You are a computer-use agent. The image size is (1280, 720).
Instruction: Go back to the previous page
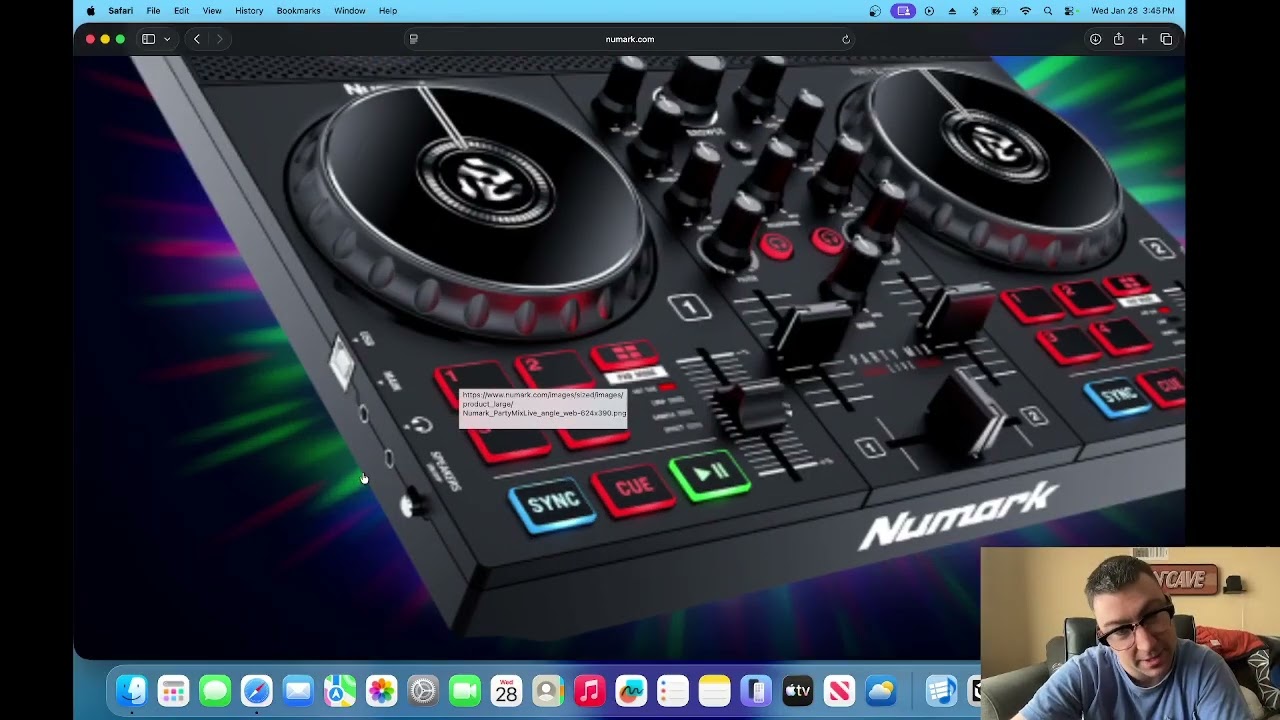[197, 39]
